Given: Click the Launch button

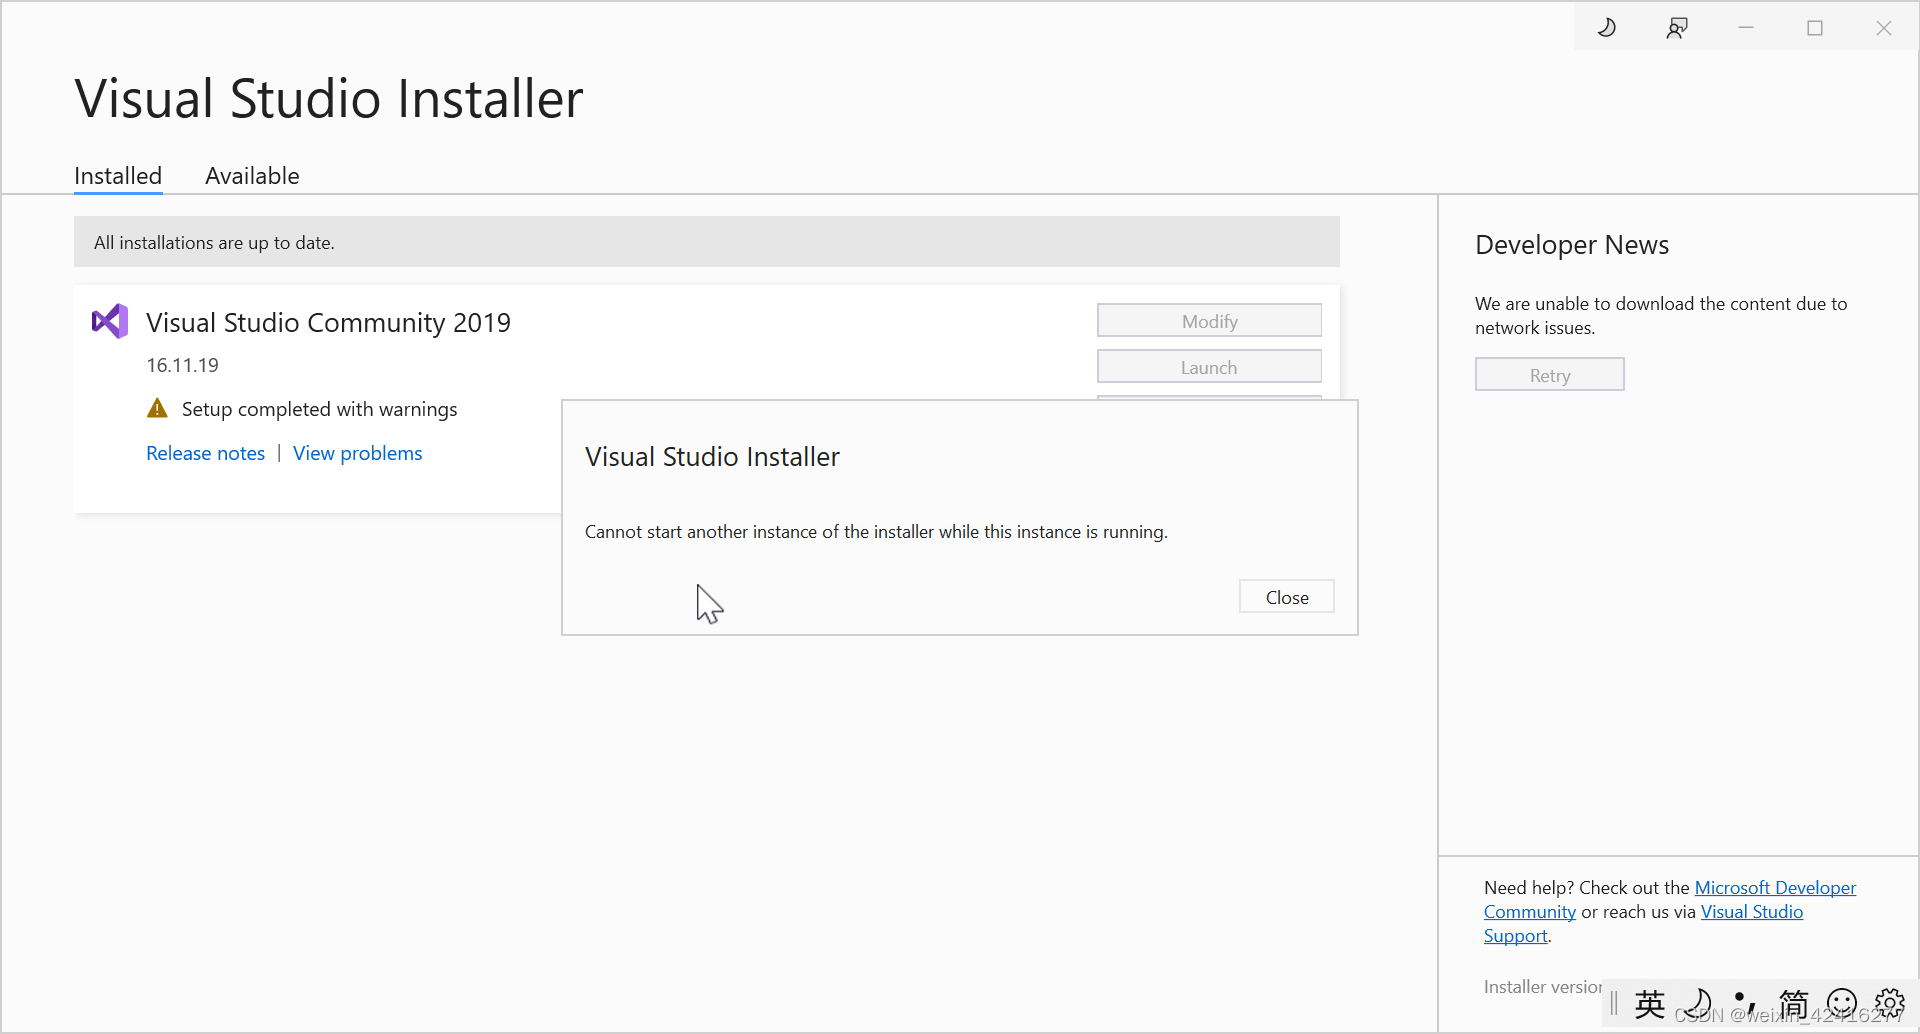Looking at the screenshot, I should point(1209,366).
